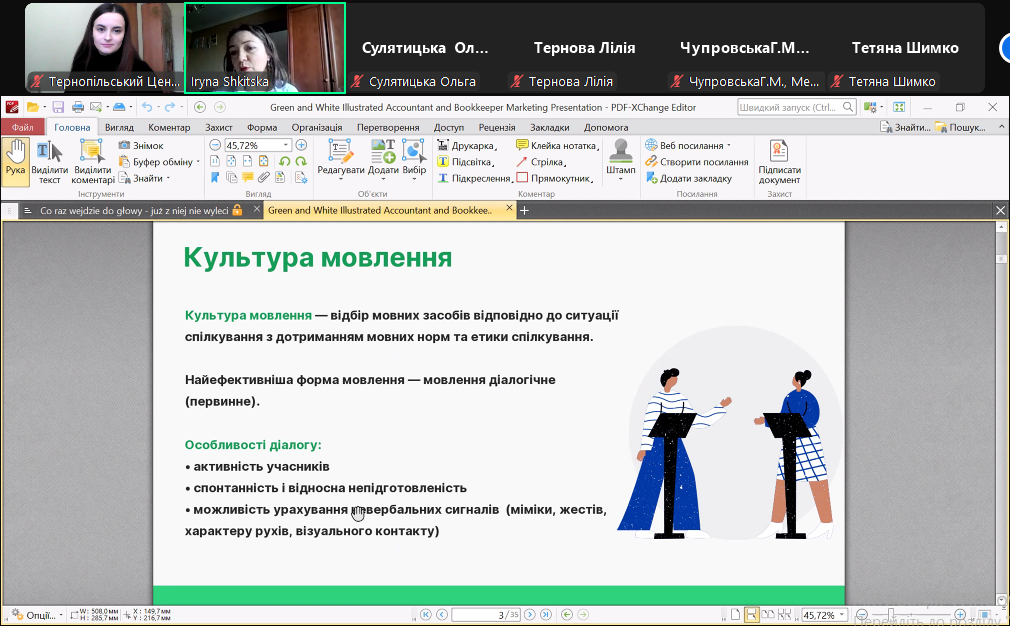Switch to the Організація ribbon tab
The height and width of the screenshot is (626, 1010).
(x=316, y=128)
